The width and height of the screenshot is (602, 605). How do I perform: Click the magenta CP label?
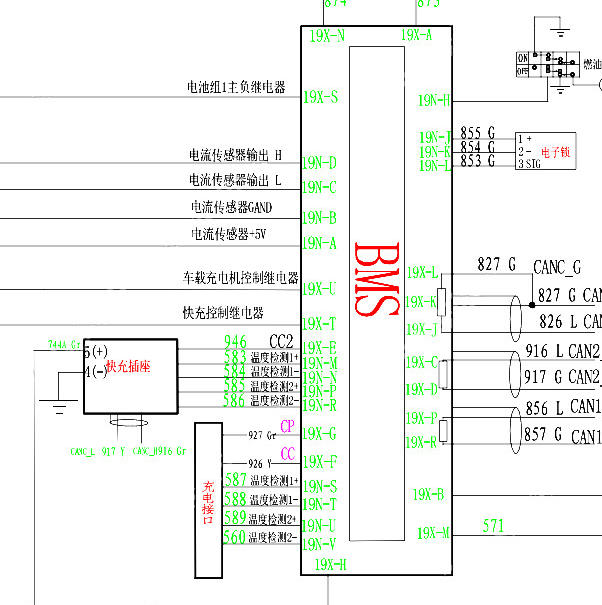coord(287,426)
